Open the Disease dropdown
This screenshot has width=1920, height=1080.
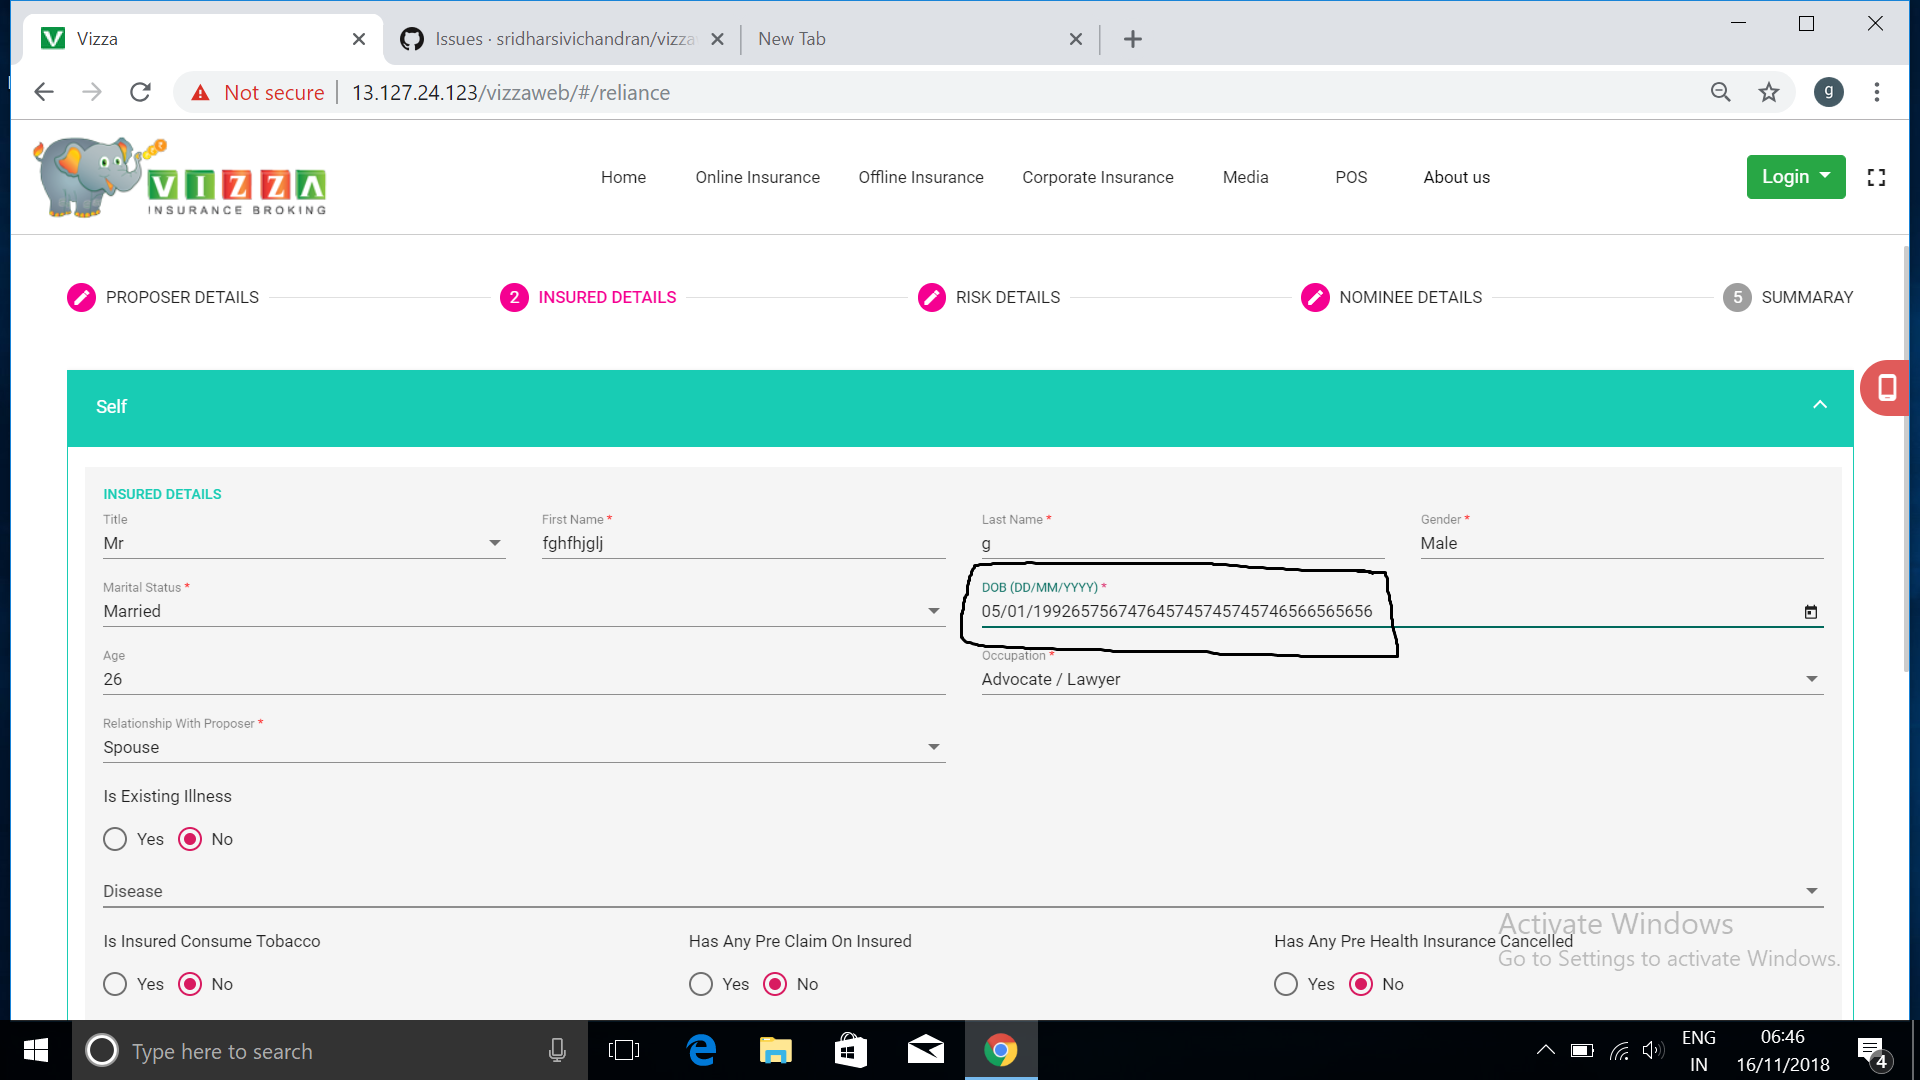(x=963, y=891)
